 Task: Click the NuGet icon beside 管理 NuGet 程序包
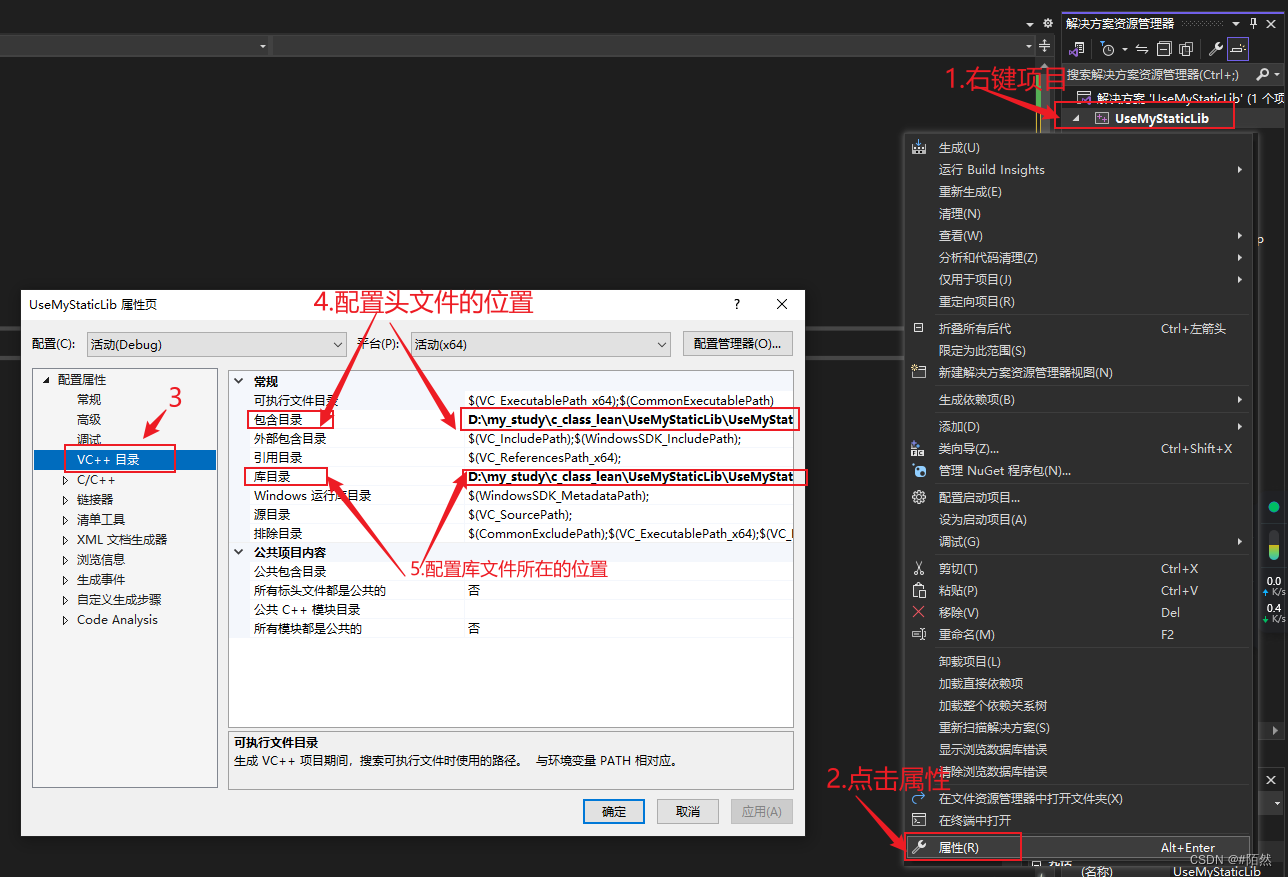(x=919, y=471)
